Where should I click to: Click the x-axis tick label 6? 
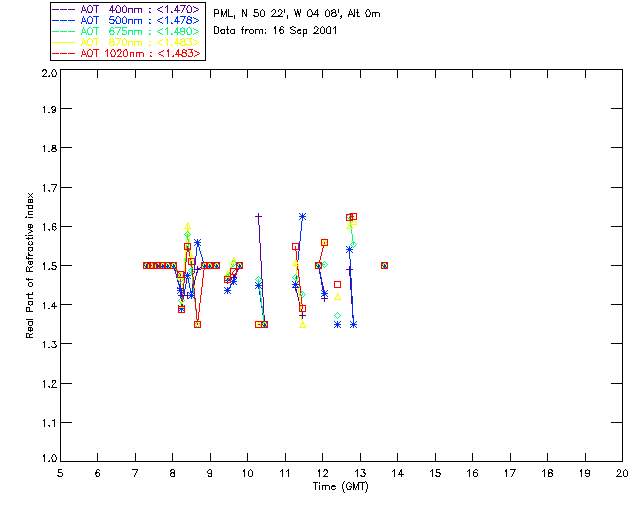coord(98,473)
